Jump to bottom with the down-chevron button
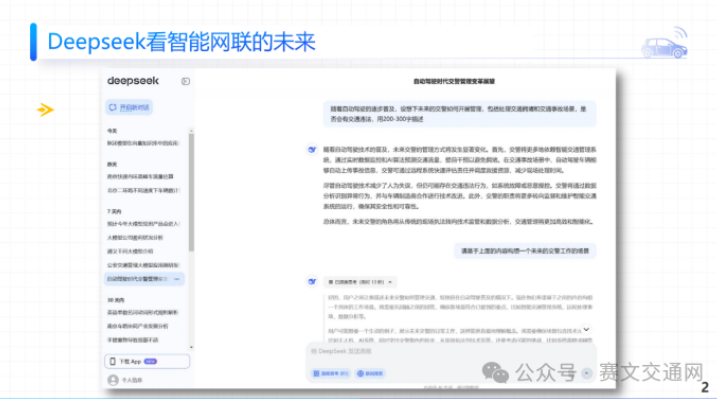717x399 pixels. point(586,329)
